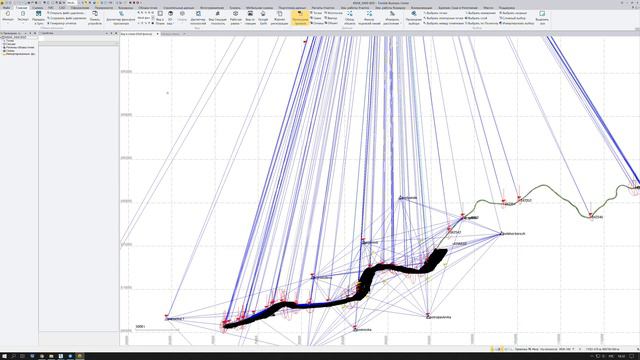Select Регионы облака точек tree node

coord(19,47)
